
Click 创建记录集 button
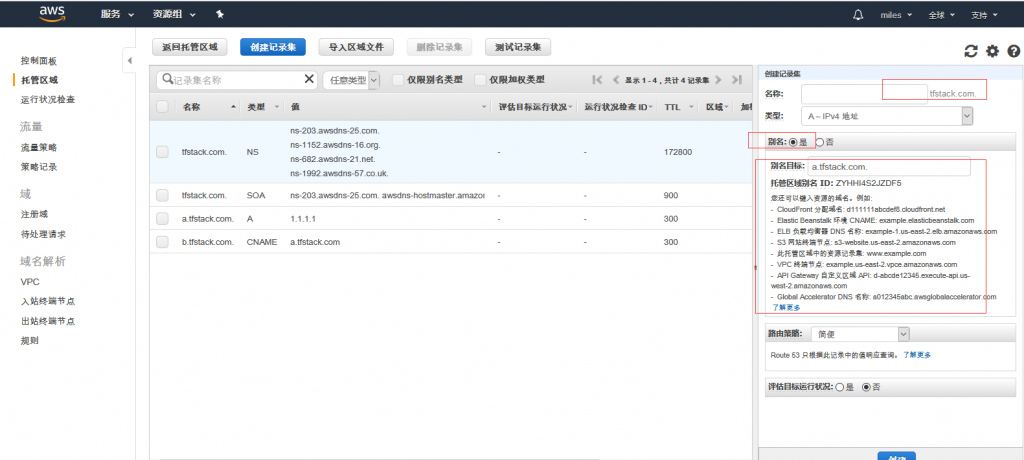(x=273, y=47)
